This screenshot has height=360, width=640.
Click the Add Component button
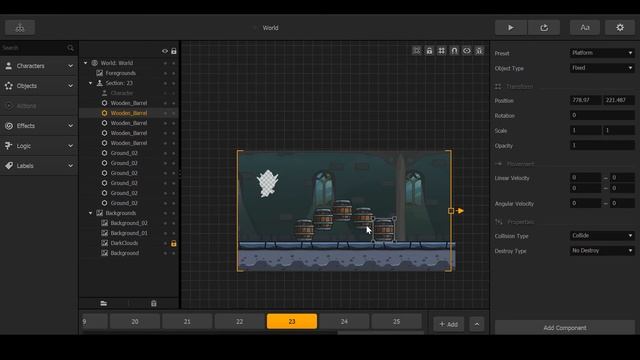tap(565, 327)
